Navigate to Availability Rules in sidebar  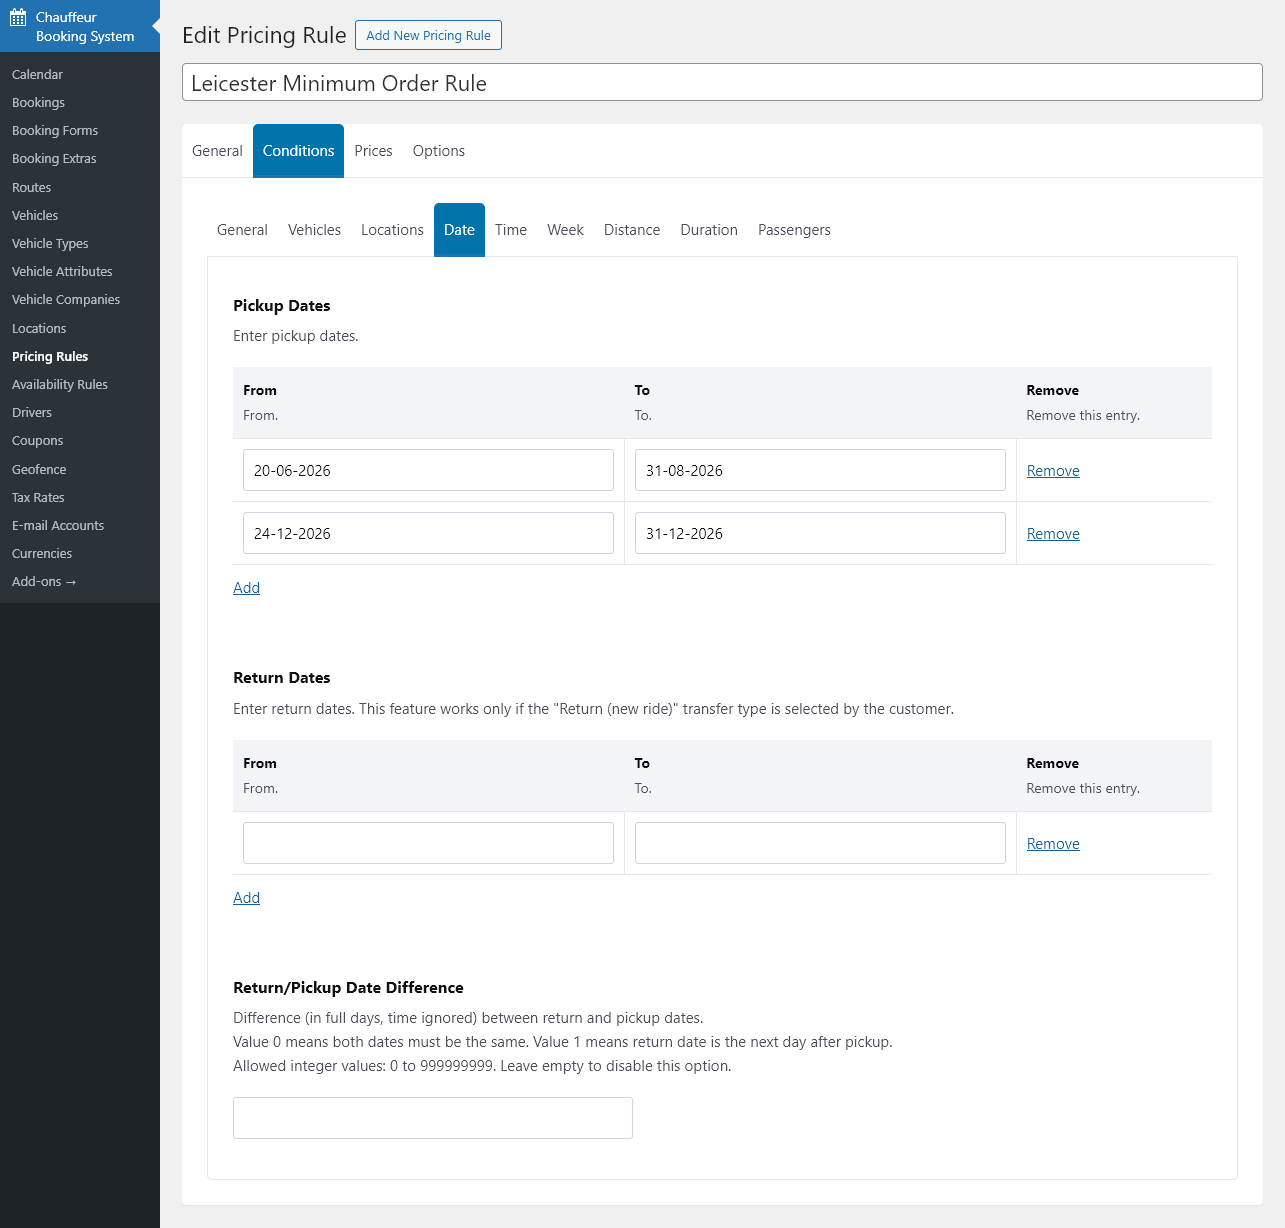[x=60, y=385]
